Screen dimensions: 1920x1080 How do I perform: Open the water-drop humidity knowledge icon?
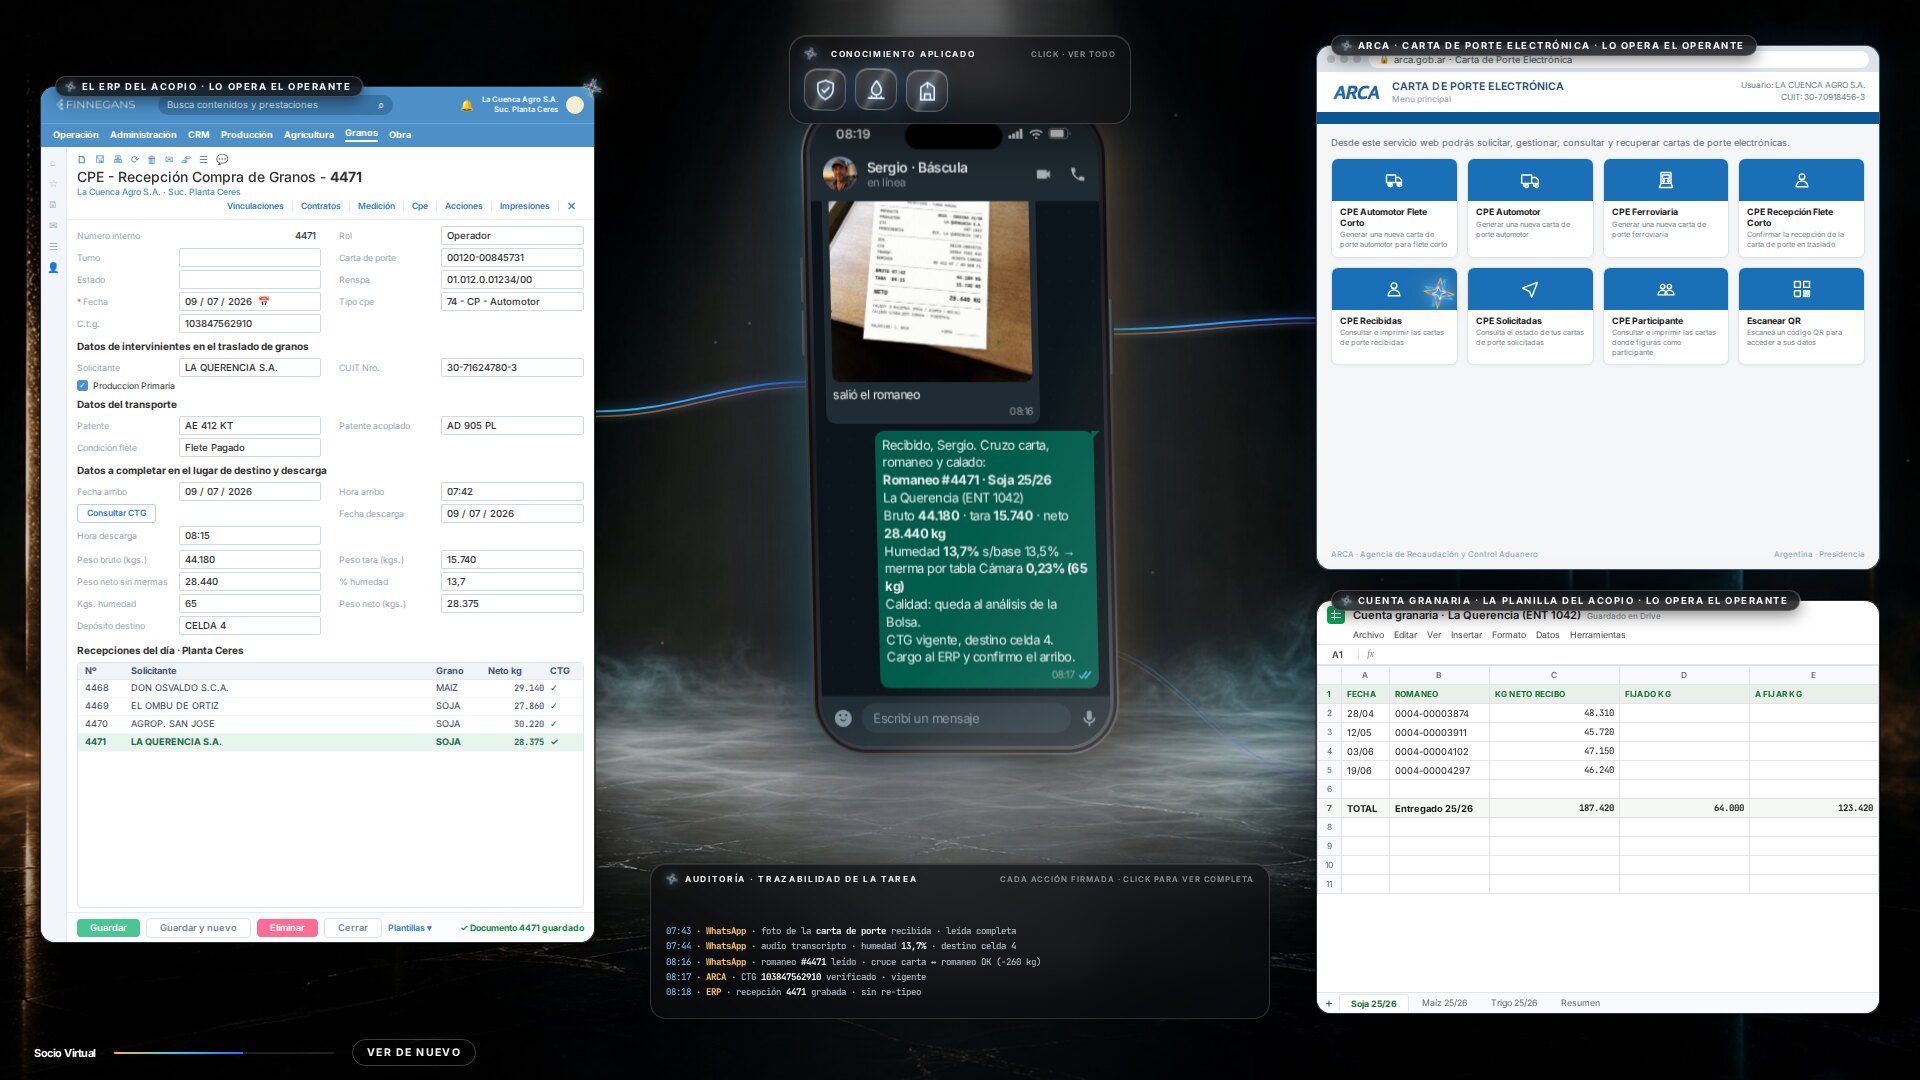point(876,91)
